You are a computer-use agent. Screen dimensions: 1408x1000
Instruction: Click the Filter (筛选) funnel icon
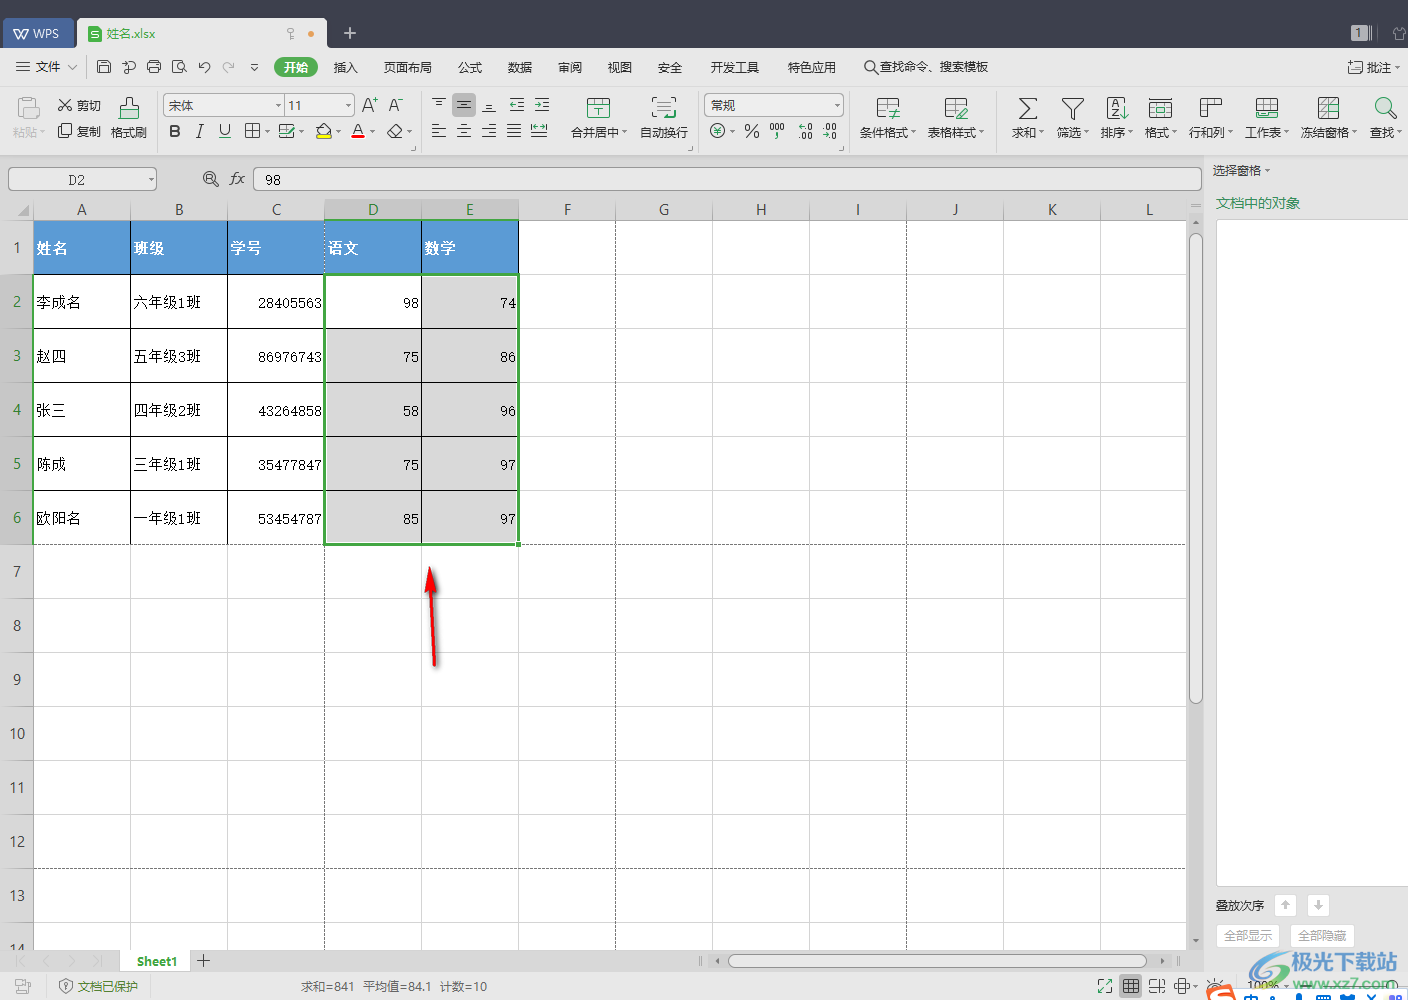(1072, 108)
